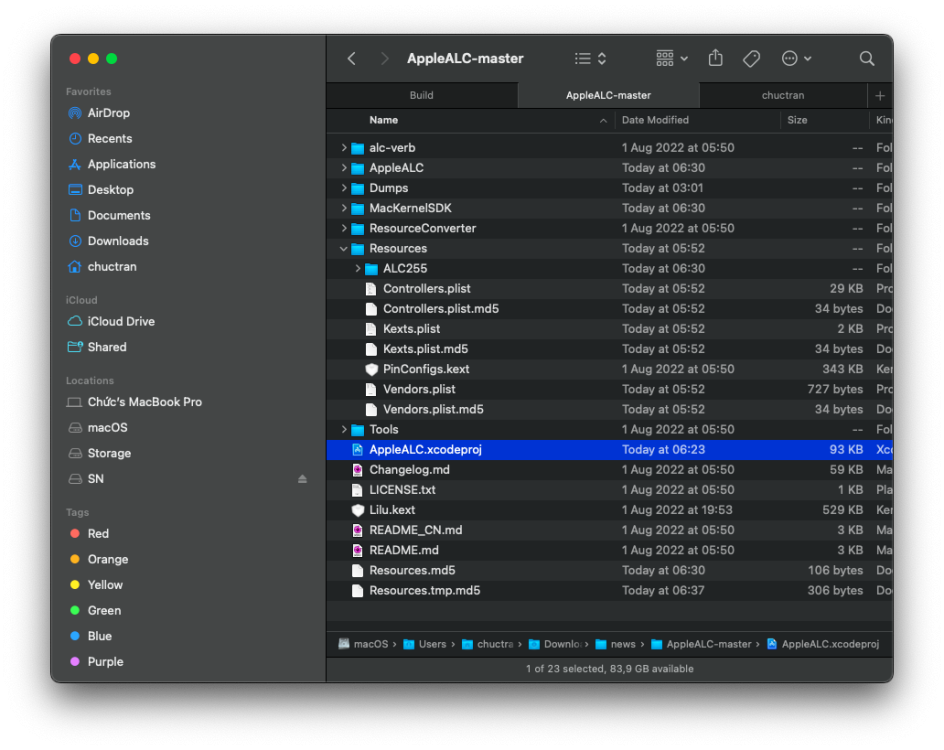Click the README_CN.md file icon
Viewport: 944px width, 750px height.
coord(358,530)
